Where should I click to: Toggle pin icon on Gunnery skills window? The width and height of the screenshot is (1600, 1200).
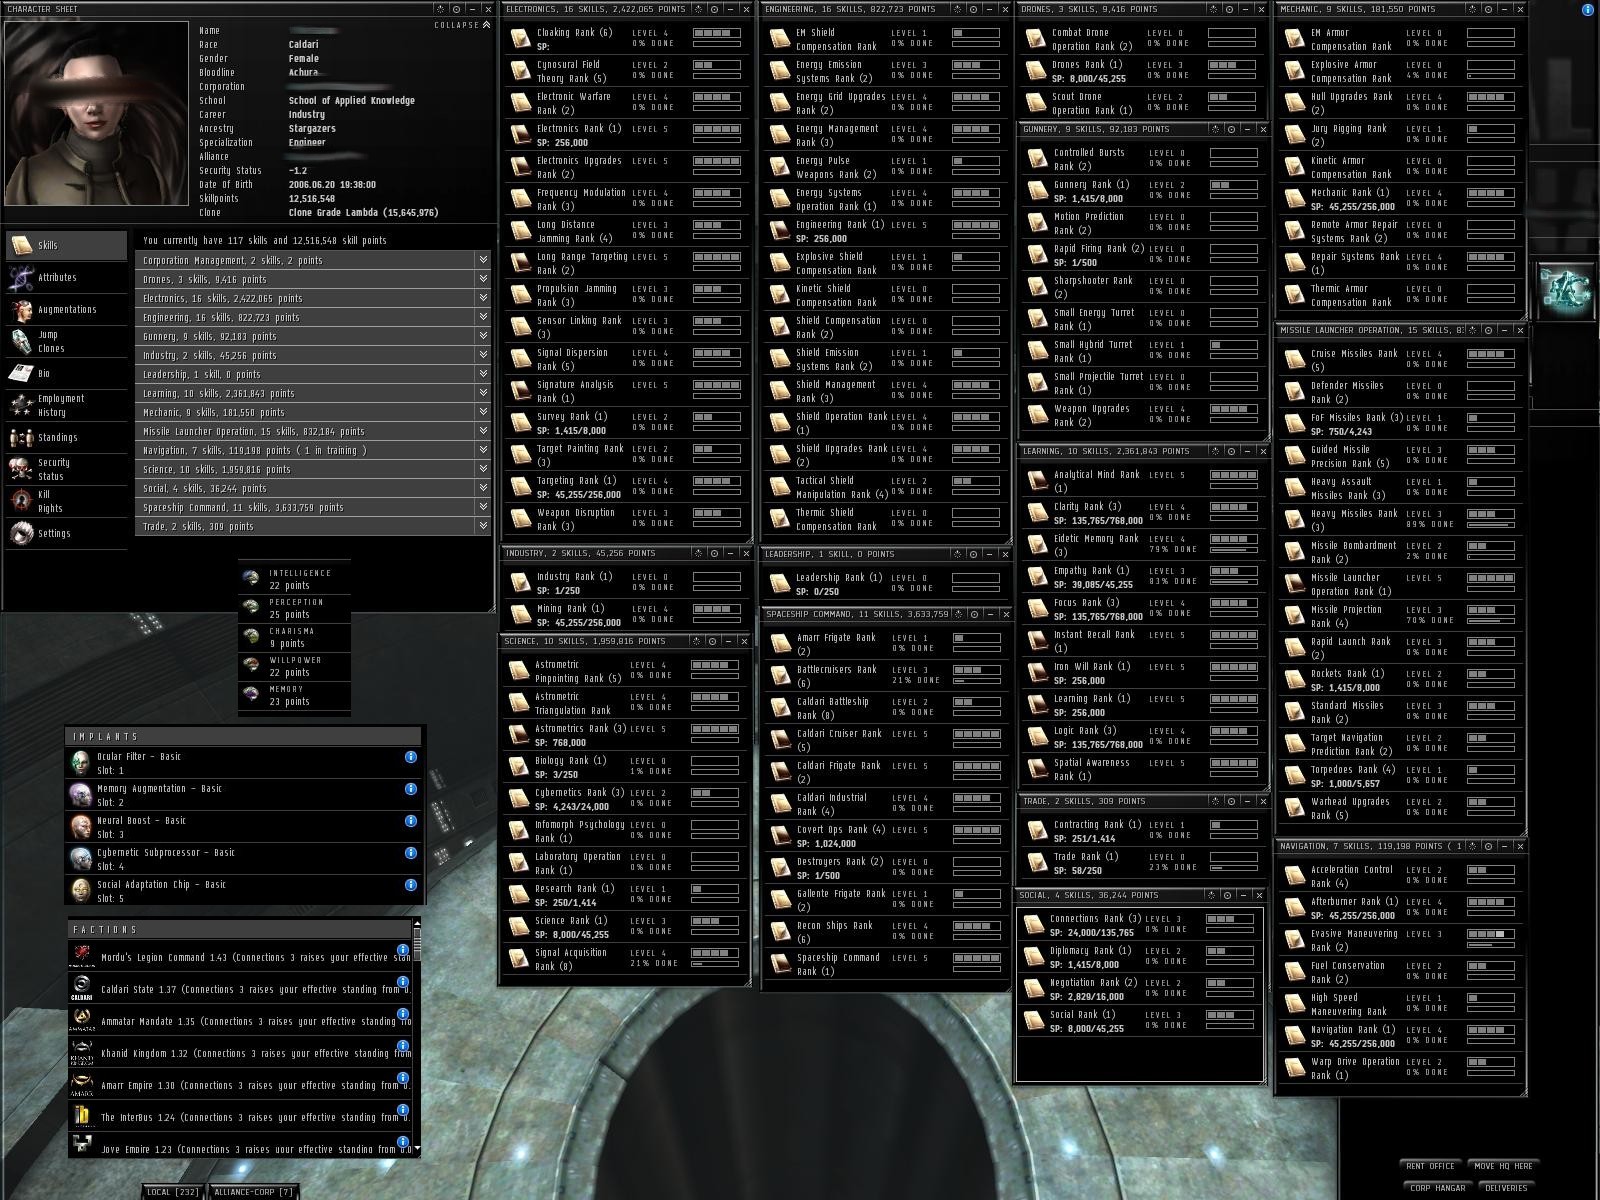(x=1215, y=129)
